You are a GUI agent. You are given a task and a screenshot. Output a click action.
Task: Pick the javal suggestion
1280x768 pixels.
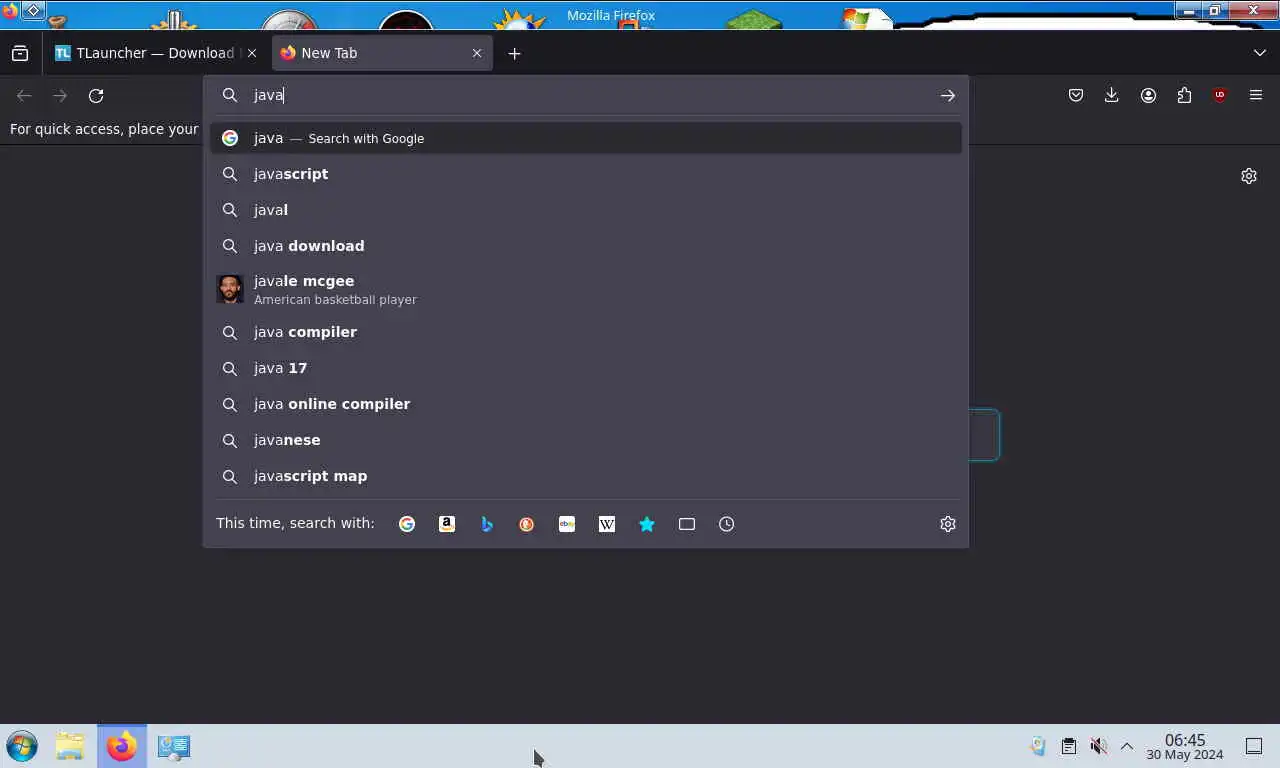(586, 210)
